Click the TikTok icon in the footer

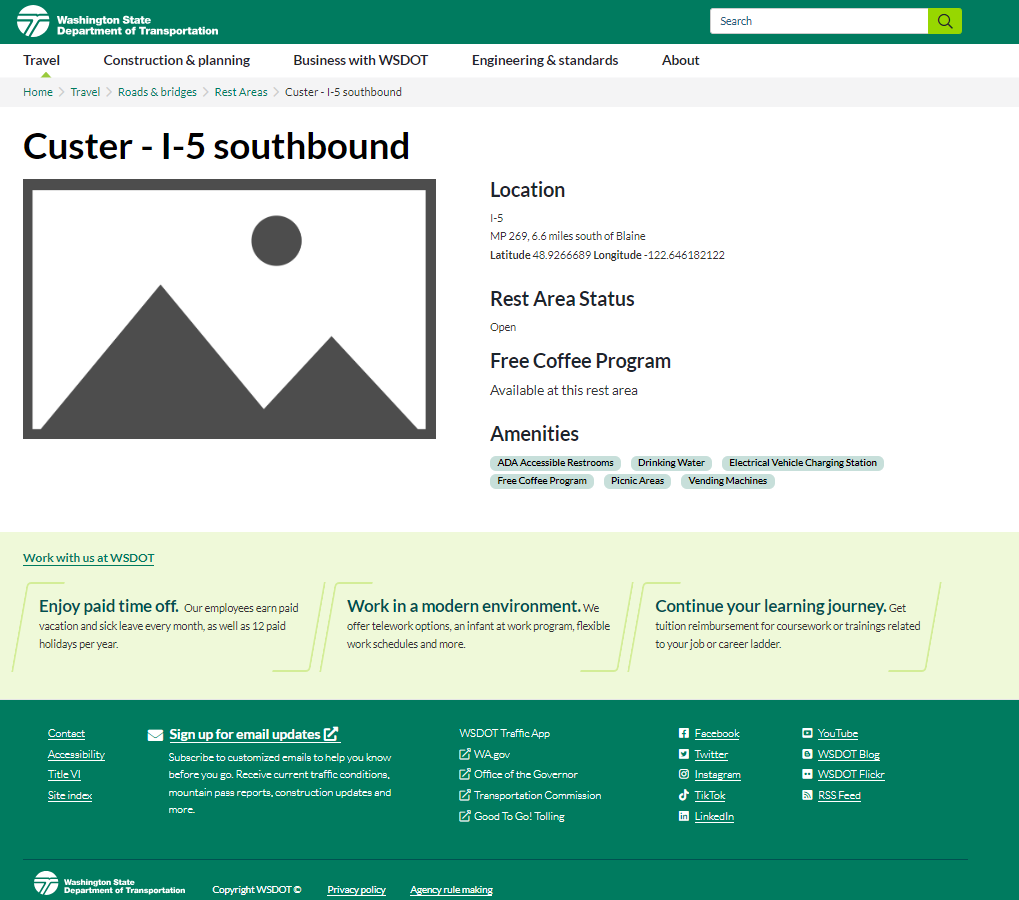tap(684, 796)
